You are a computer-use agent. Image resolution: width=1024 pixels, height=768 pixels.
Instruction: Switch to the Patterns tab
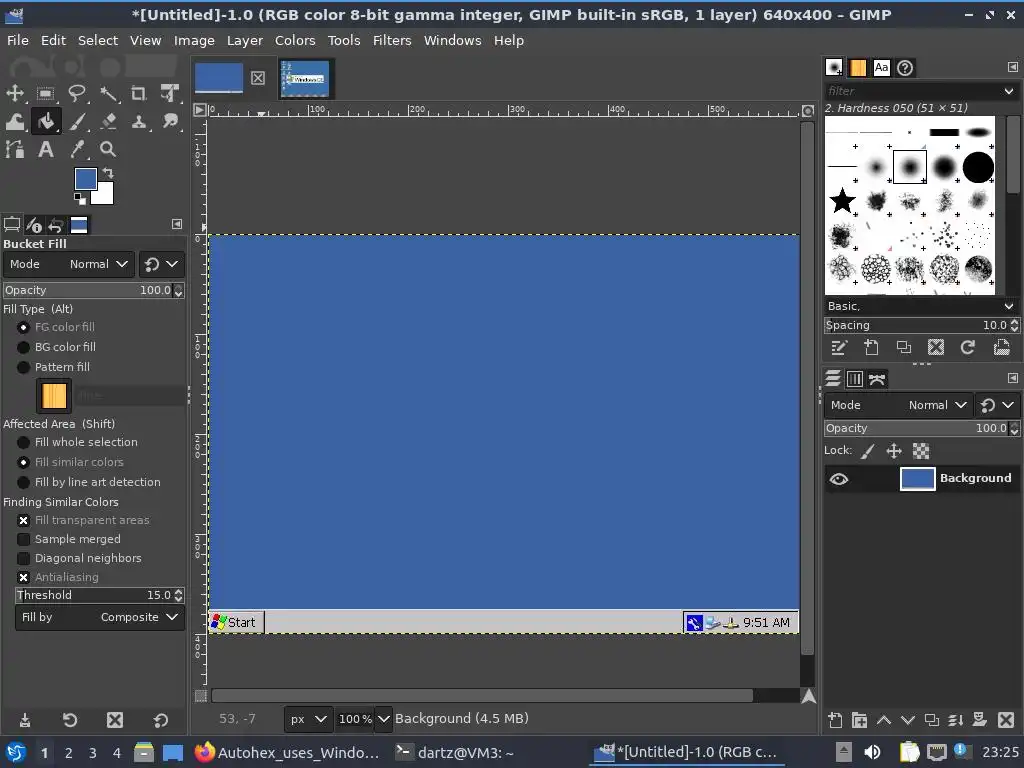pos(857,67)
